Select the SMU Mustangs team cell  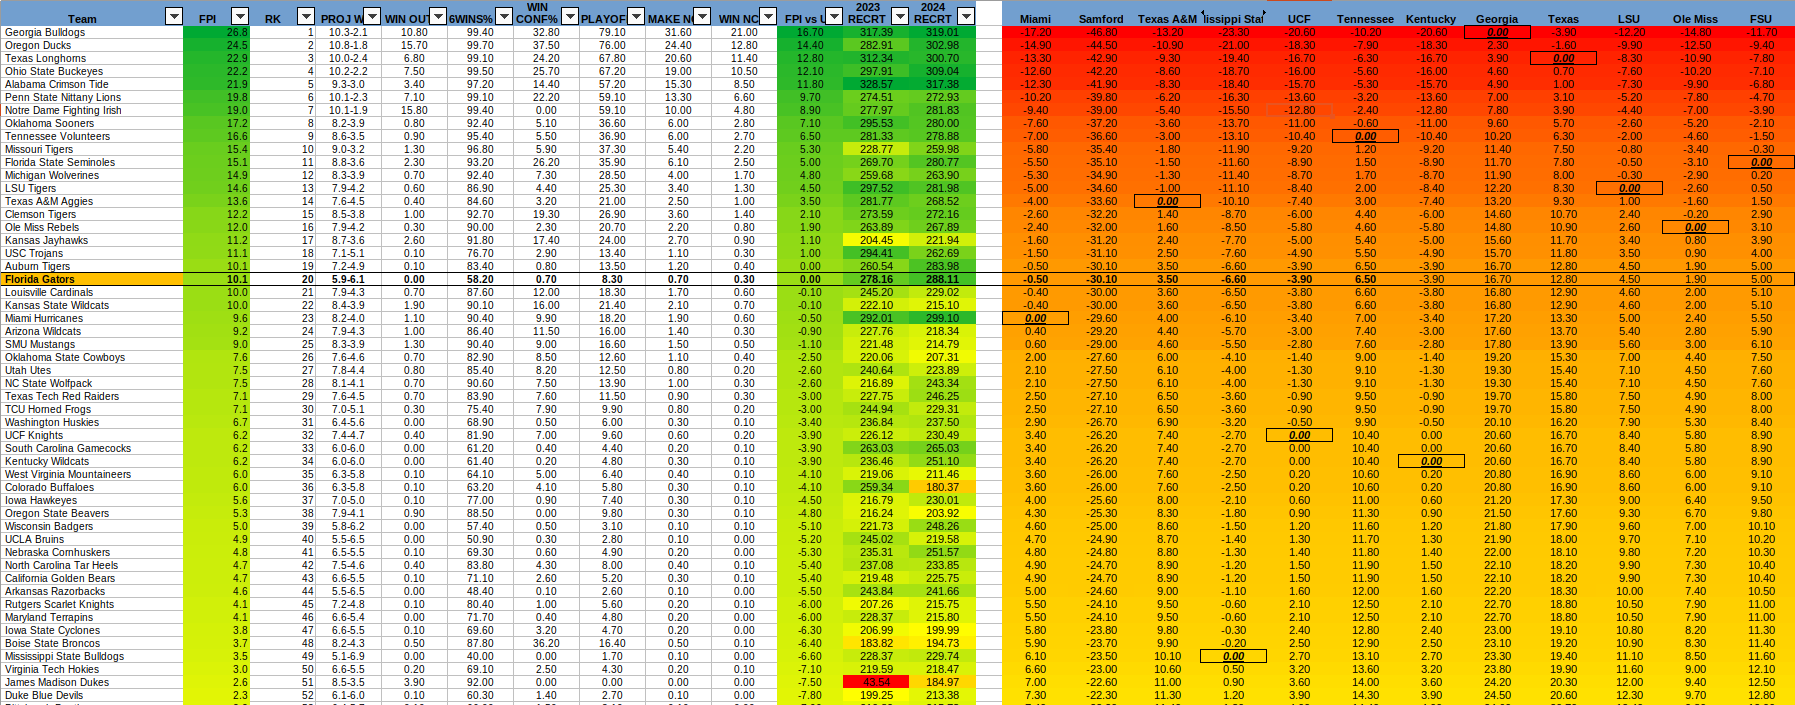point(92,344)
